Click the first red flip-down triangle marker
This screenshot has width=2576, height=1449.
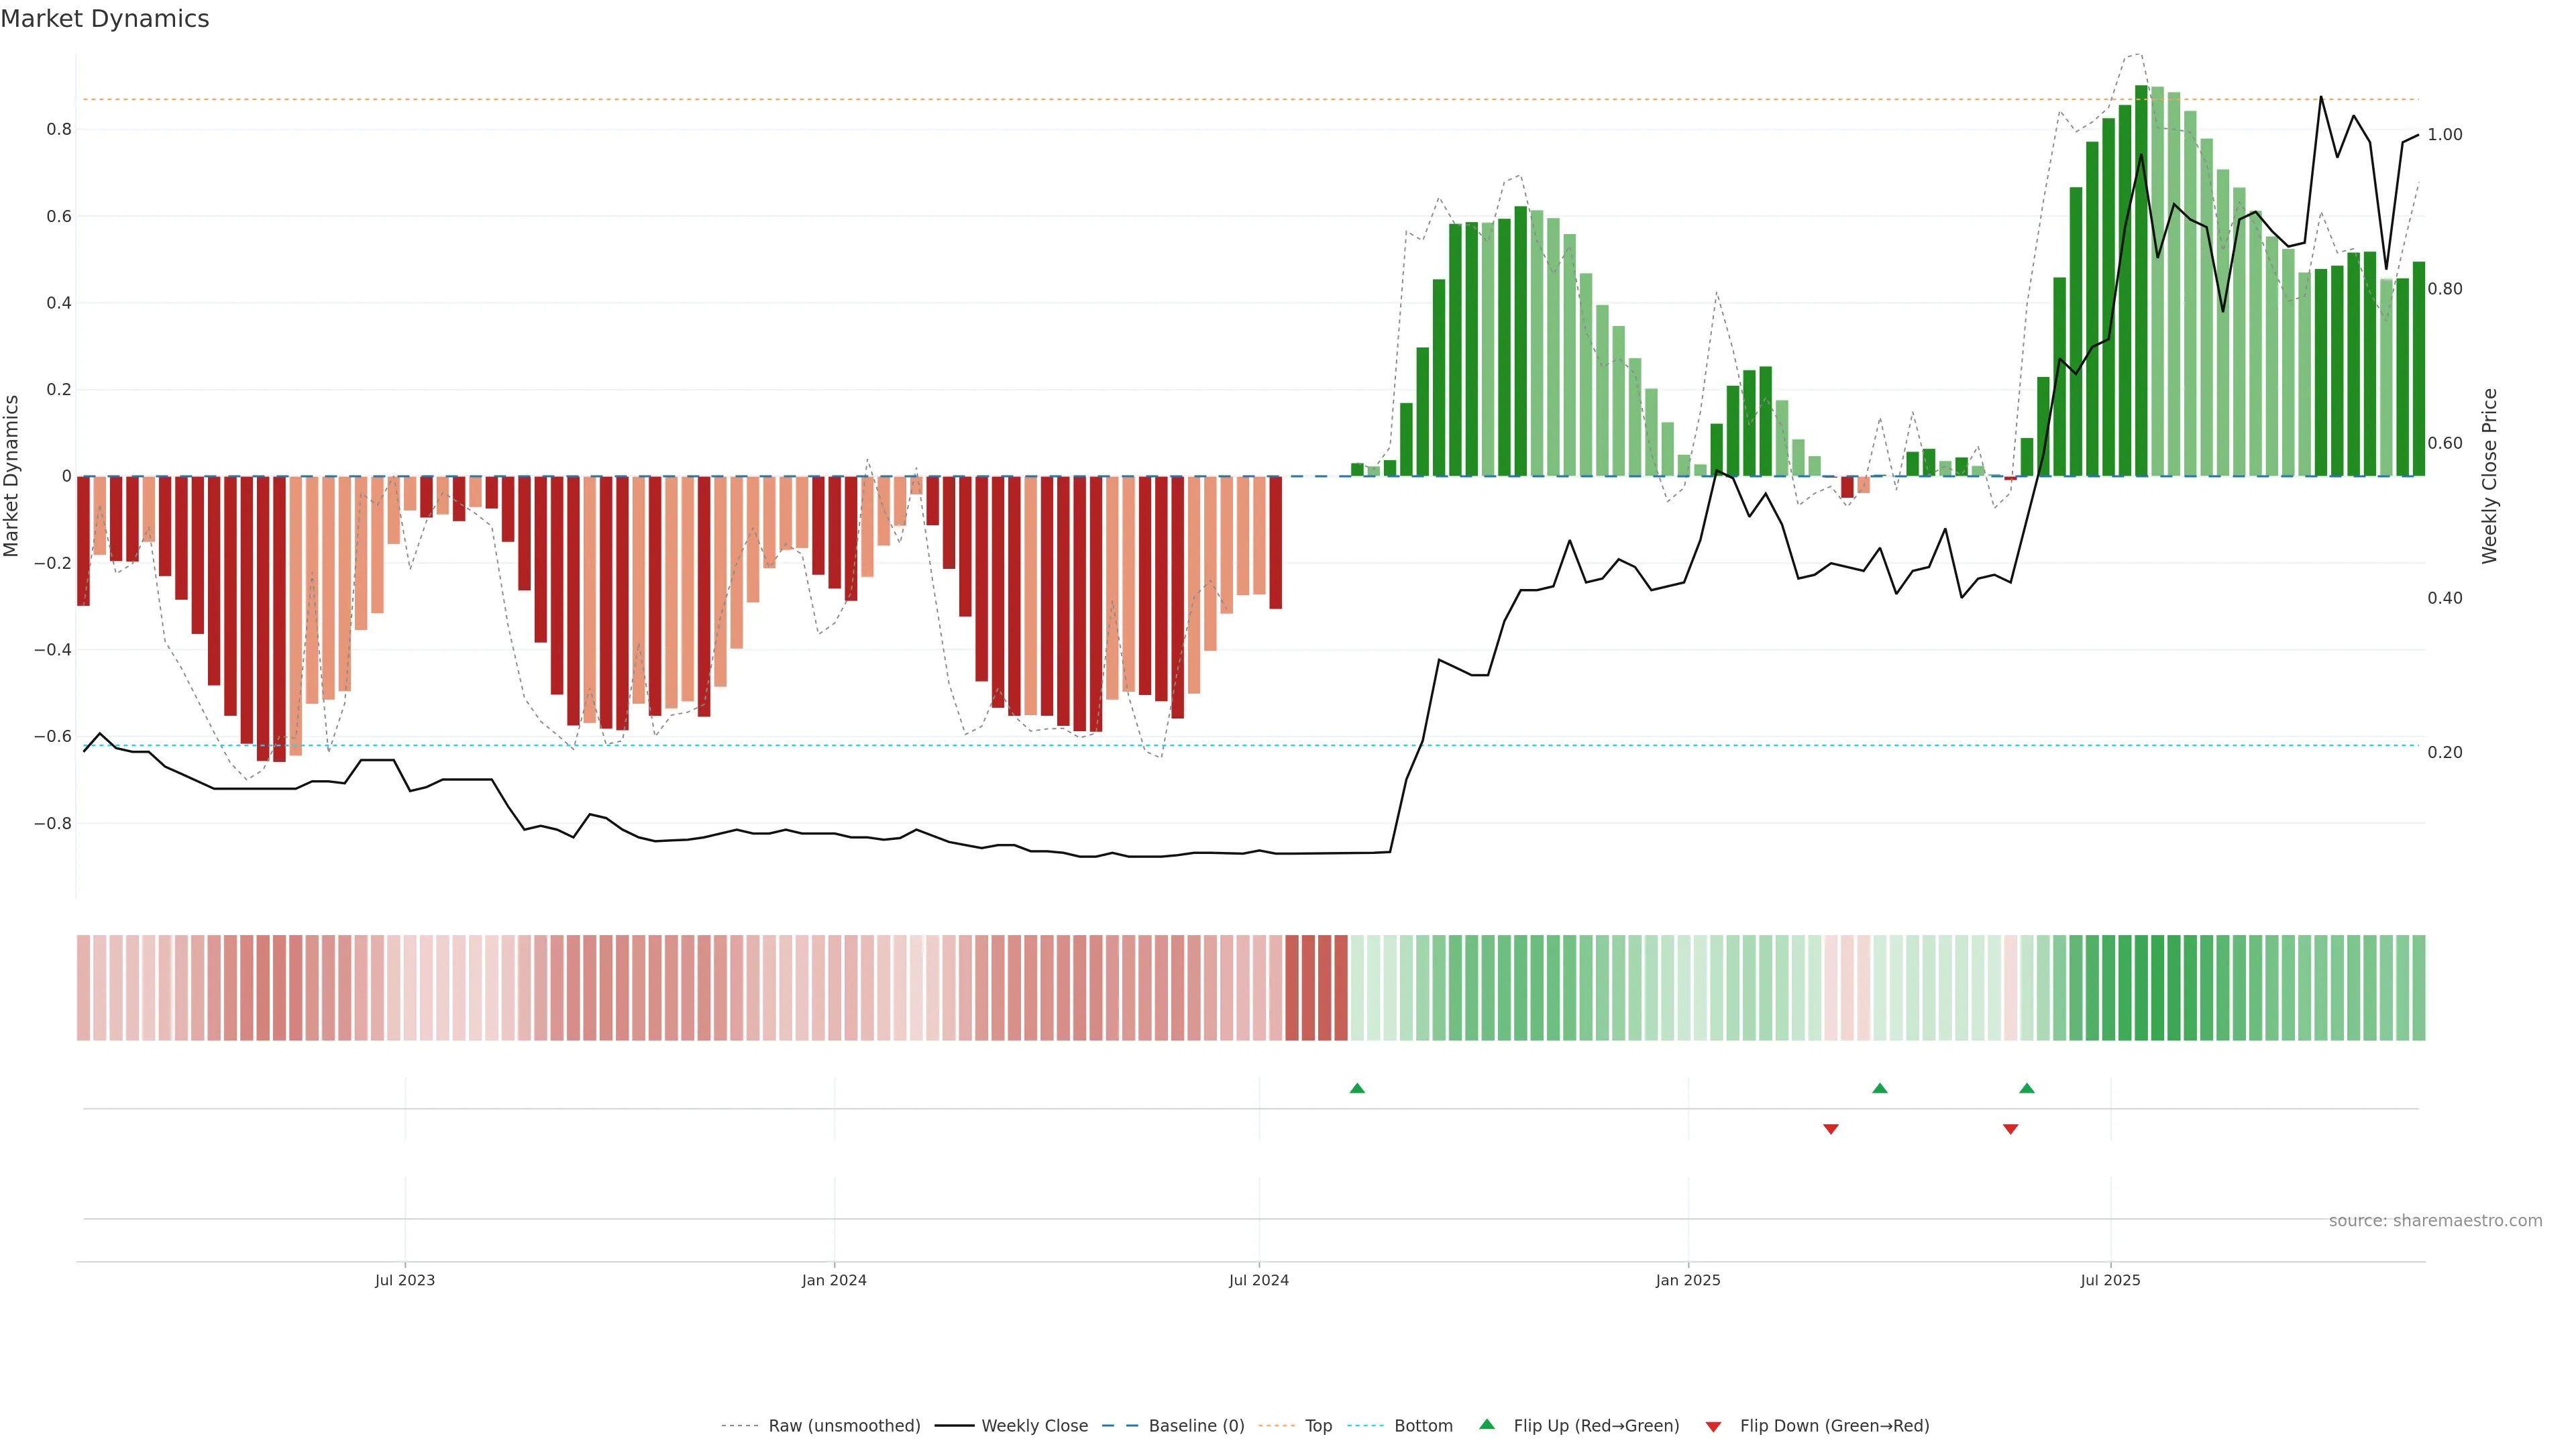click(1831, 1129)
